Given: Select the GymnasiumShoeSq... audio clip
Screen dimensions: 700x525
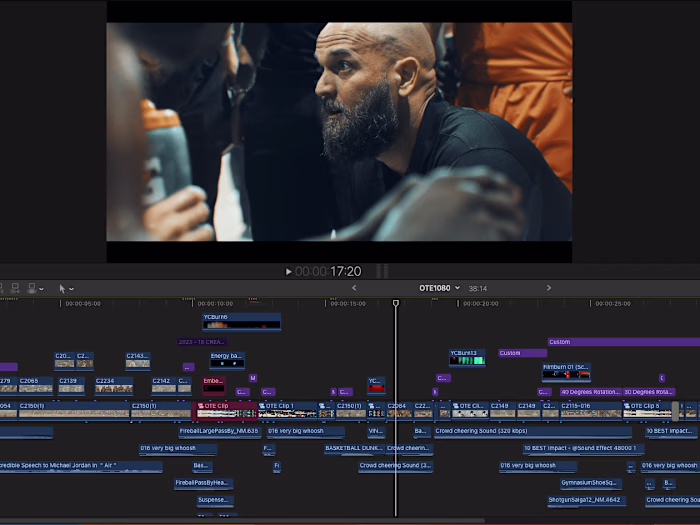Looking at the screenshot, I should point(591,483).
